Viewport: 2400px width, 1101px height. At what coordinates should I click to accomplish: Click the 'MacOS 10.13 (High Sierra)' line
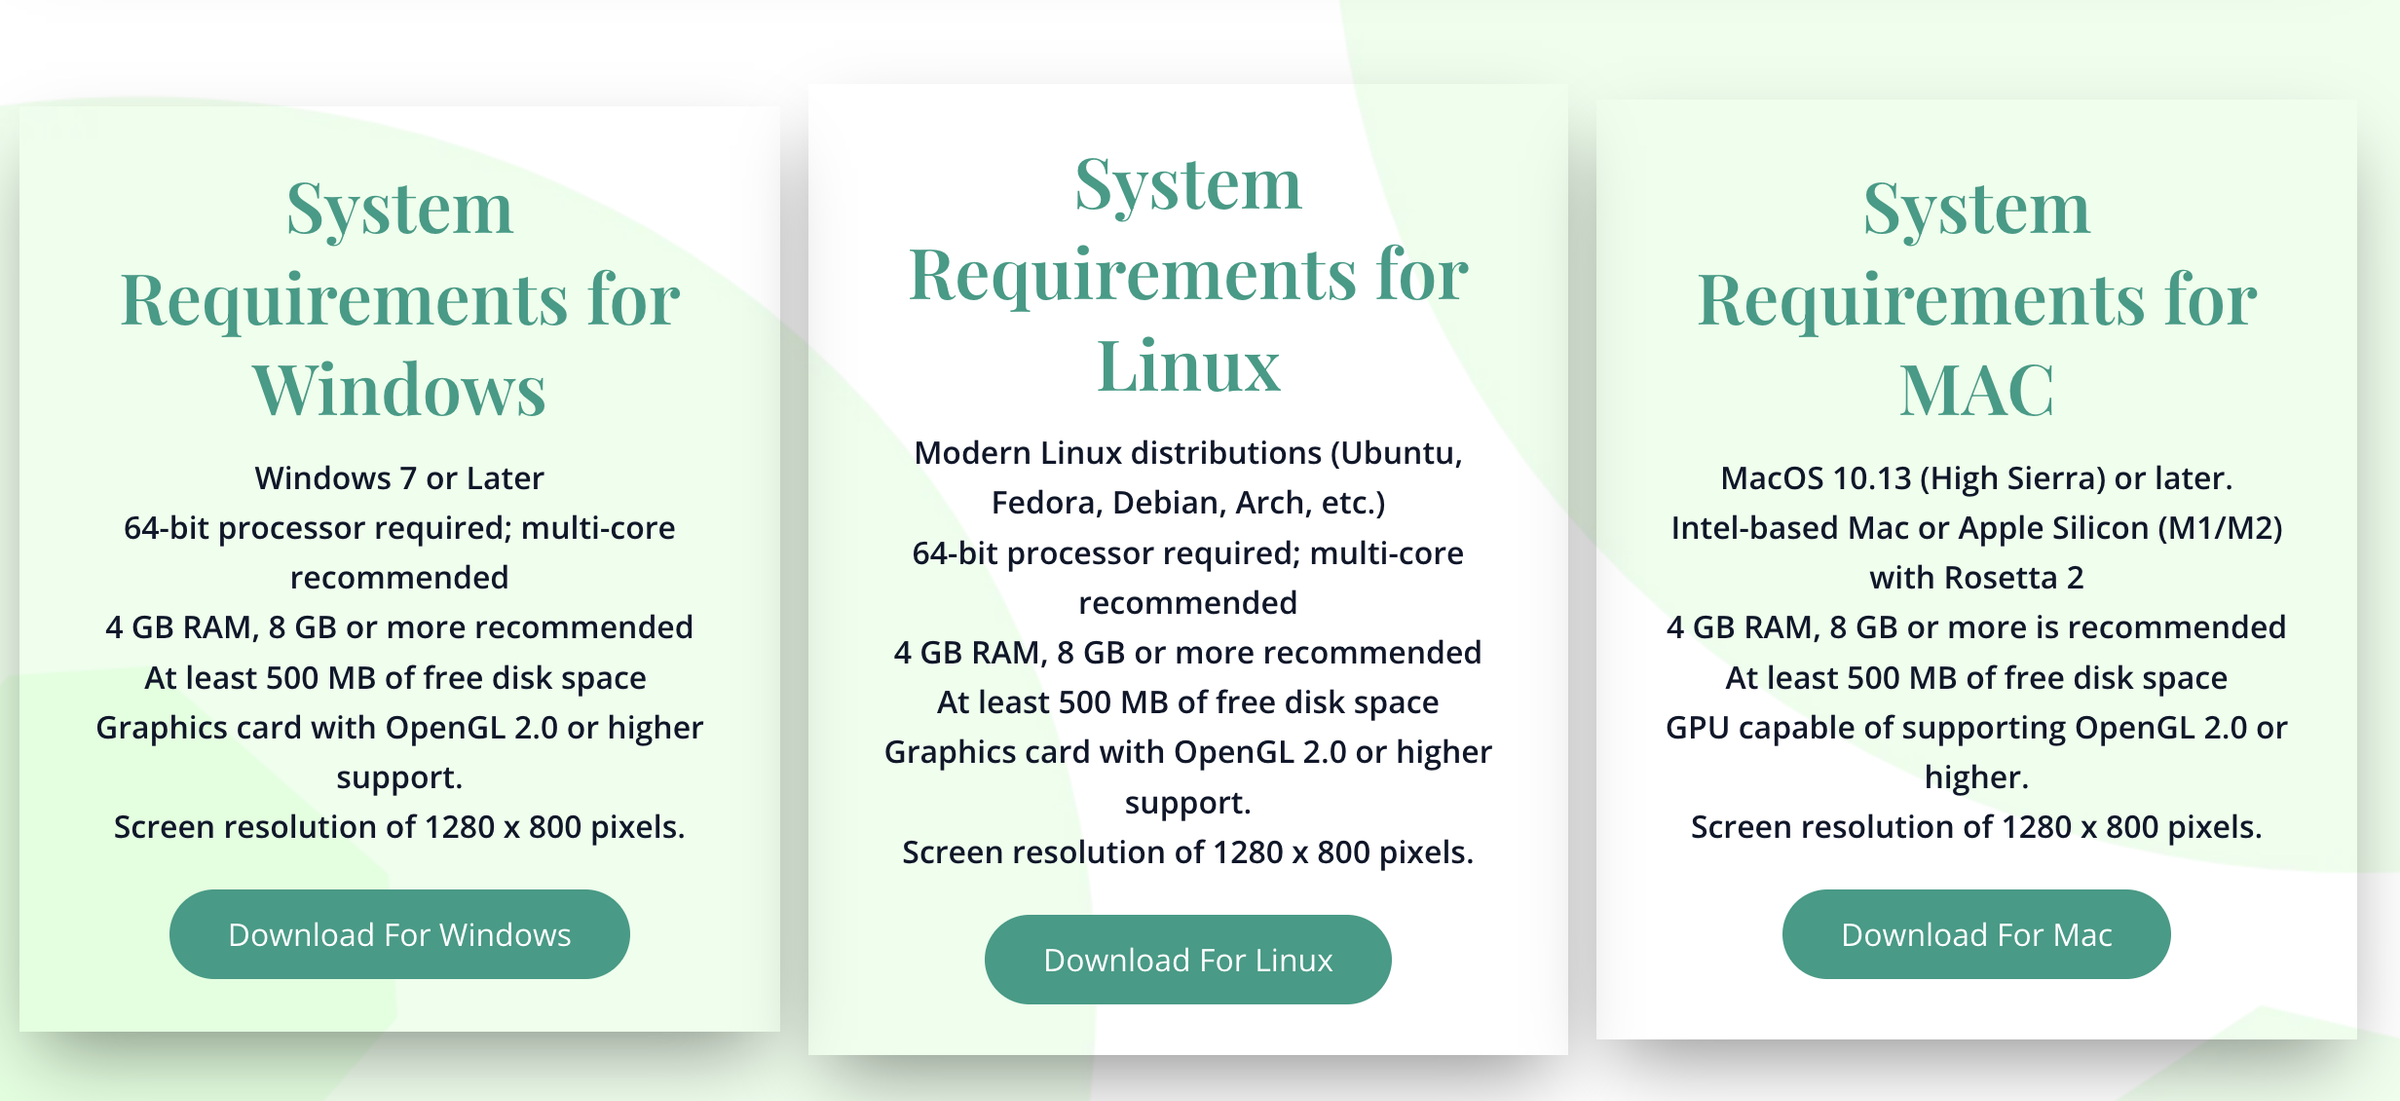1976,478
